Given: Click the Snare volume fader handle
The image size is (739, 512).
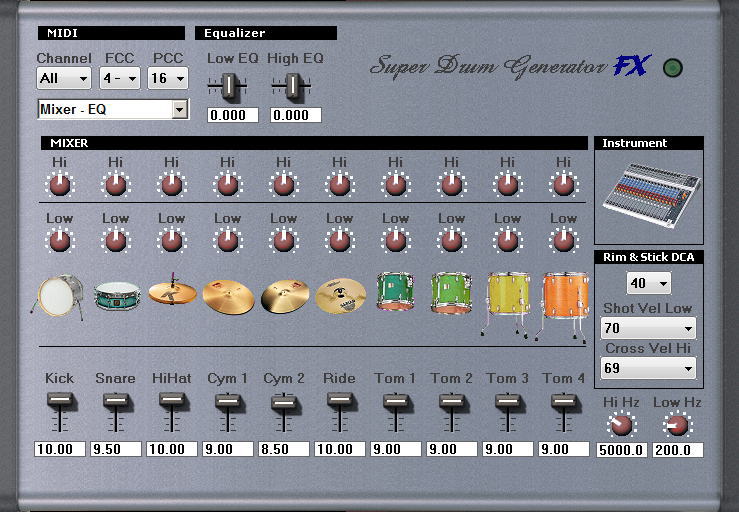Looking at the screenshot, I should point(116,400).
